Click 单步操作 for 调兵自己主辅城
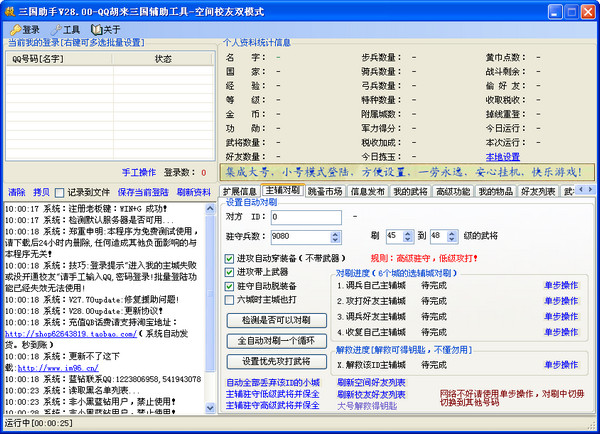The image size is (600, 434). [x=561, y=286]
